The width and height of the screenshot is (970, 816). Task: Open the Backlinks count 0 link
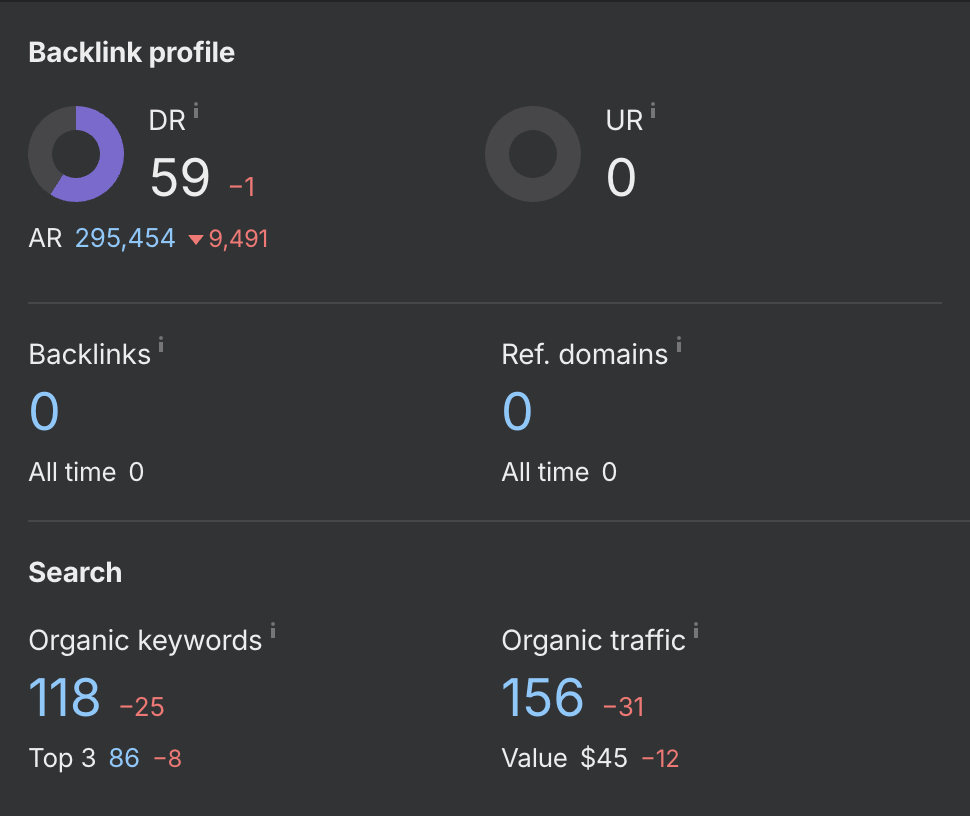tap(45, 411)
